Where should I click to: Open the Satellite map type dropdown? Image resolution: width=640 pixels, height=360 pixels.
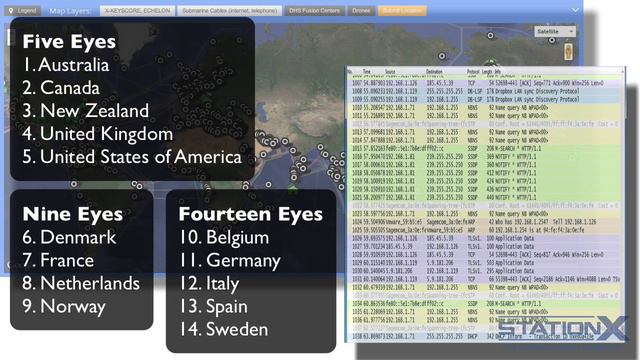pyautogui.click(x=555, y=31)
